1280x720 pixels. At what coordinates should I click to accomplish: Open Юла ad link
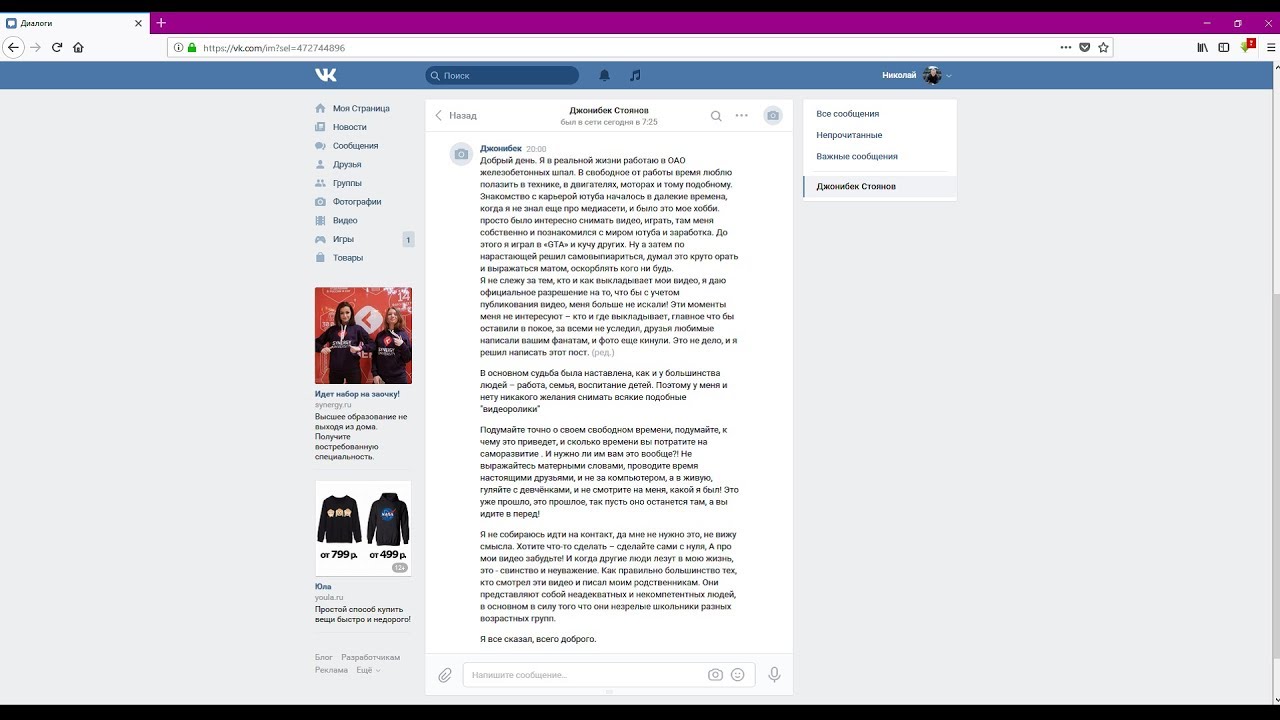(323, 587)
